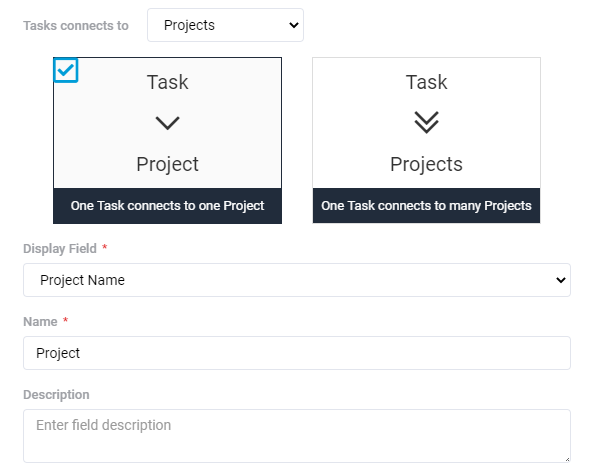Screen dimensions: 594x465
Task: Open the Tasks connects to dropdown
Action: (225, 25)
